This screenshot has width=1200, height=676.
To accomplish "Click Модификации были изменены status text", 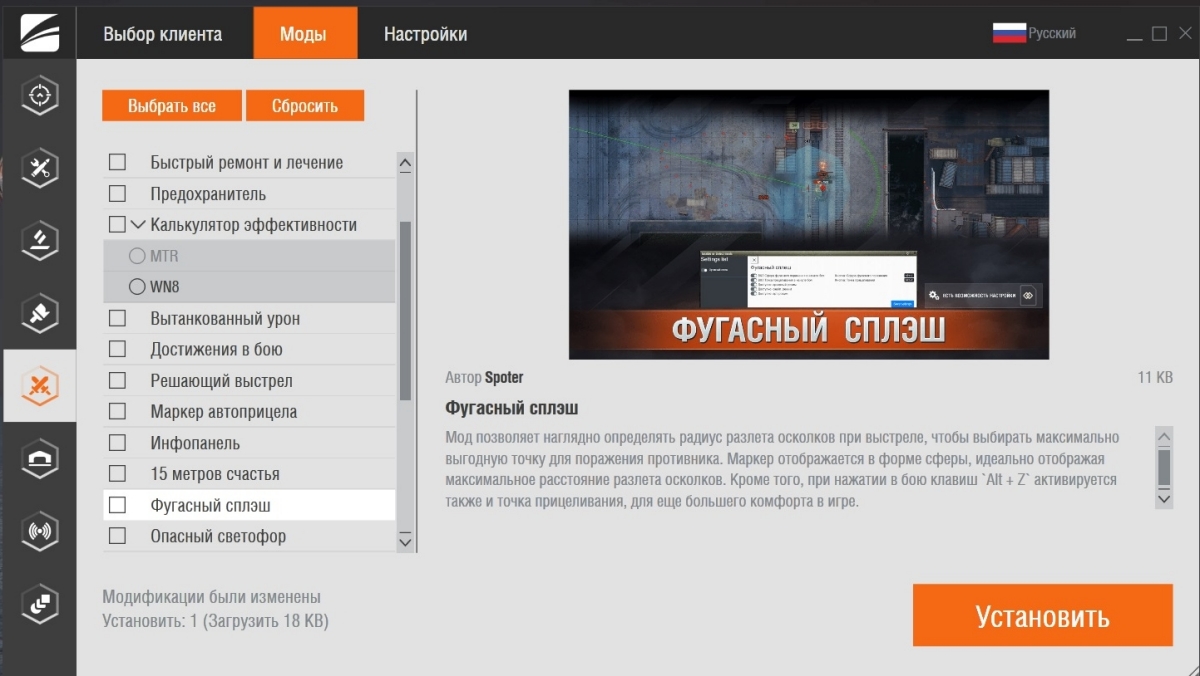I will pyautogui.click(x=211, y=597).
